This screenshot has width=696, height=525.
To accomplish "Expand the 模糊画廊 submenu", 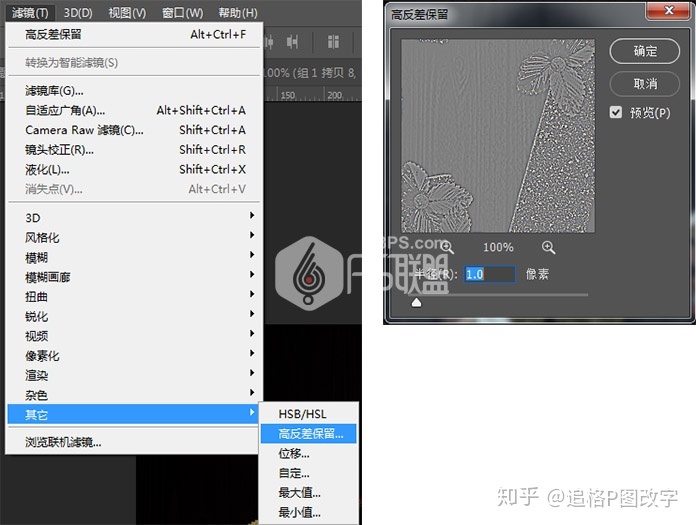I will [x=134, y=277].
